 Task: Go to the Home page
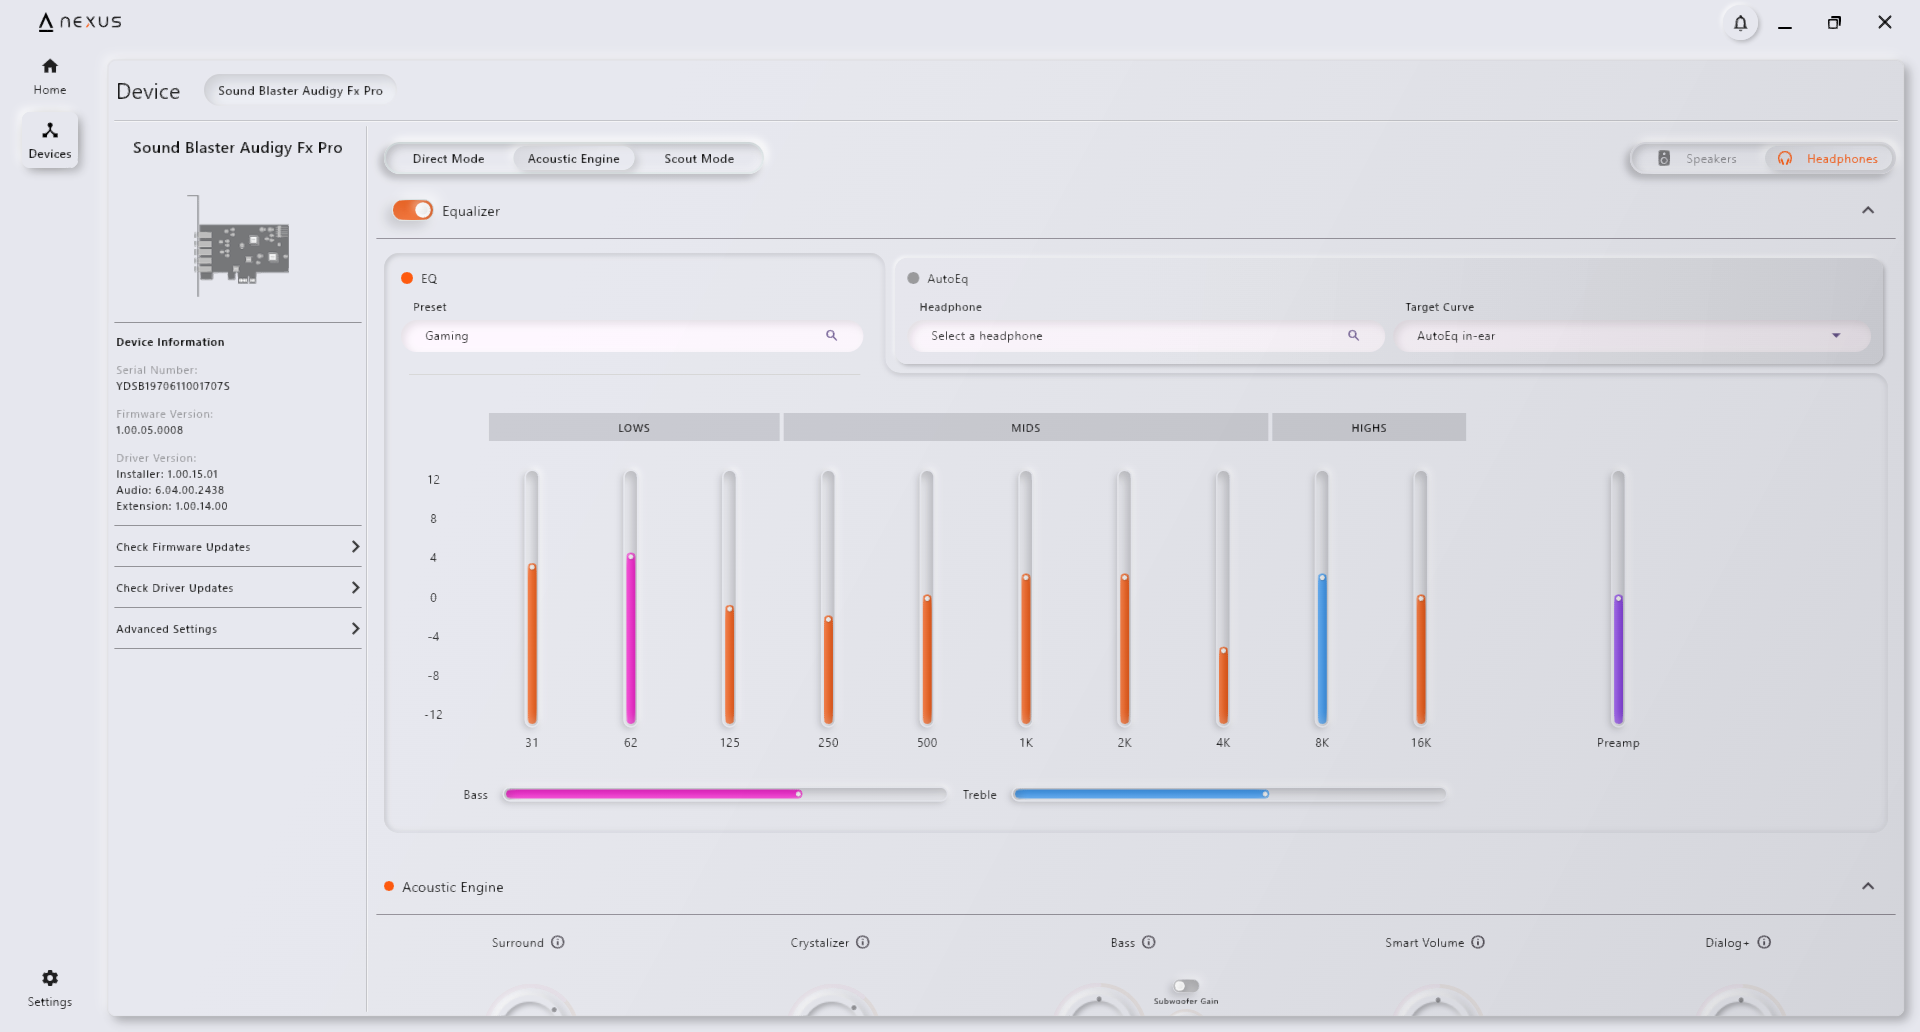coord(49,76)
